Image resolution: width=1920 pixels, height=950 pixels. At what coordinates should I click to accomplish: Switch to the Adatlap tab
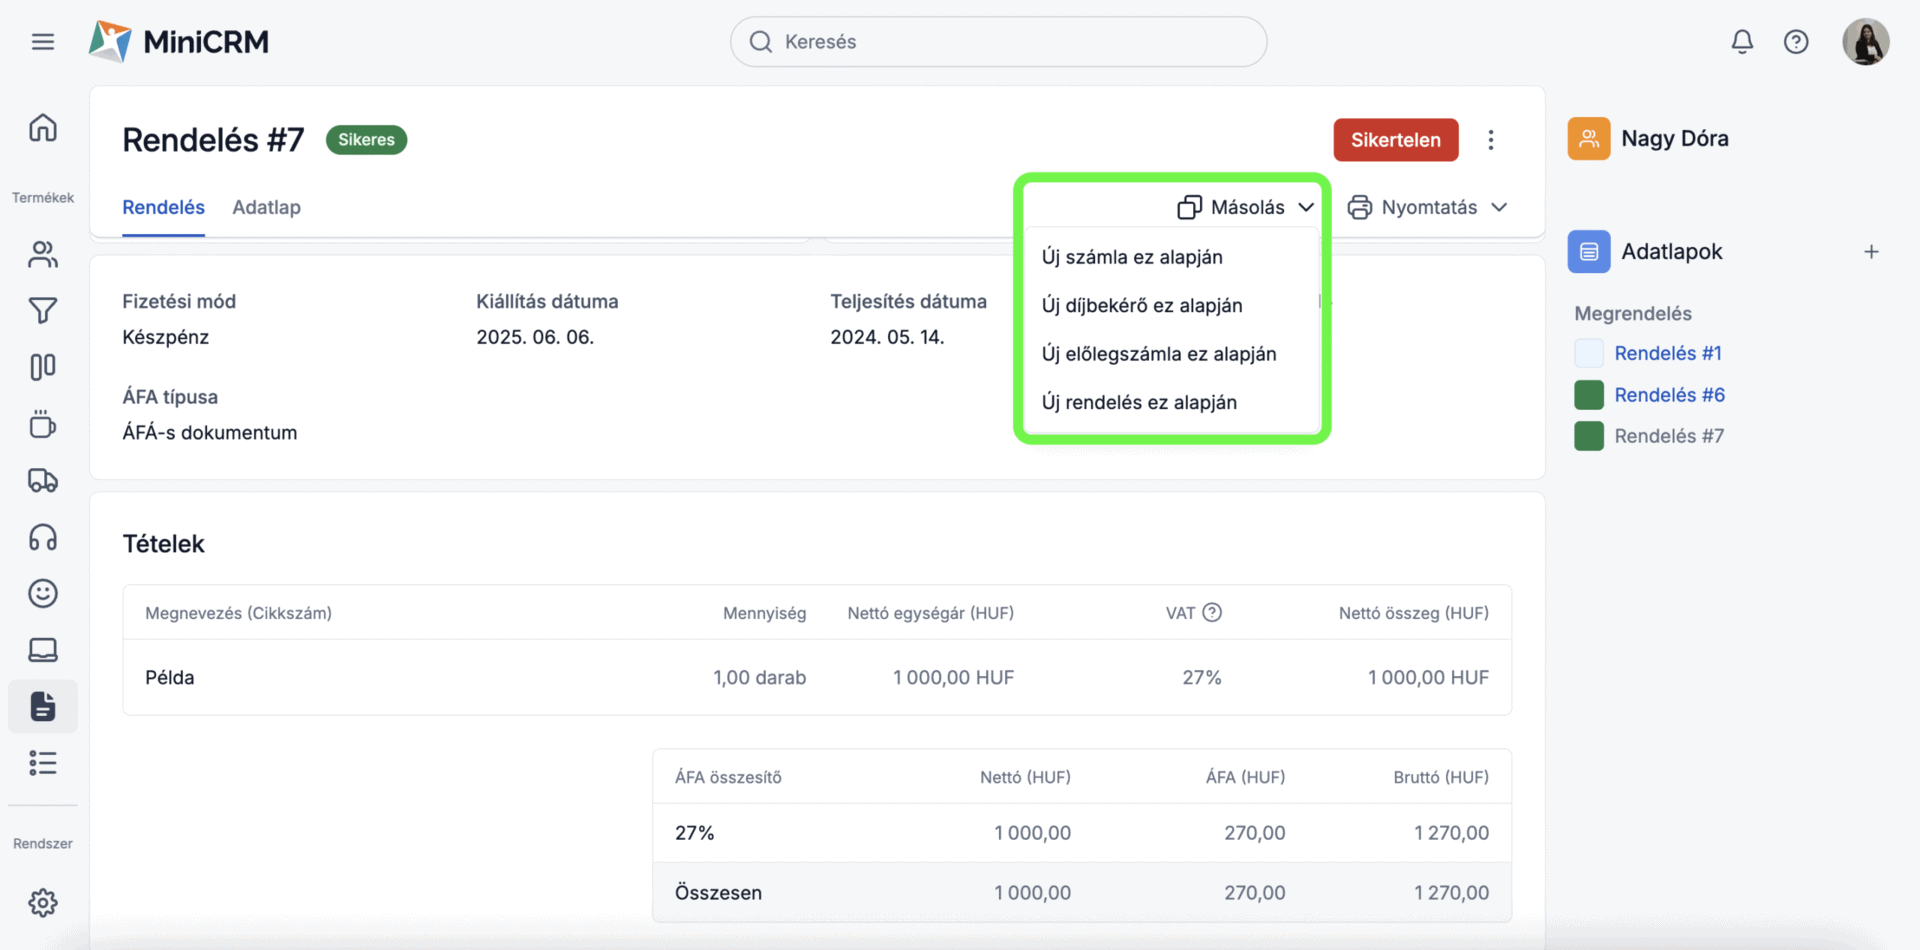[x=266, y=208]
